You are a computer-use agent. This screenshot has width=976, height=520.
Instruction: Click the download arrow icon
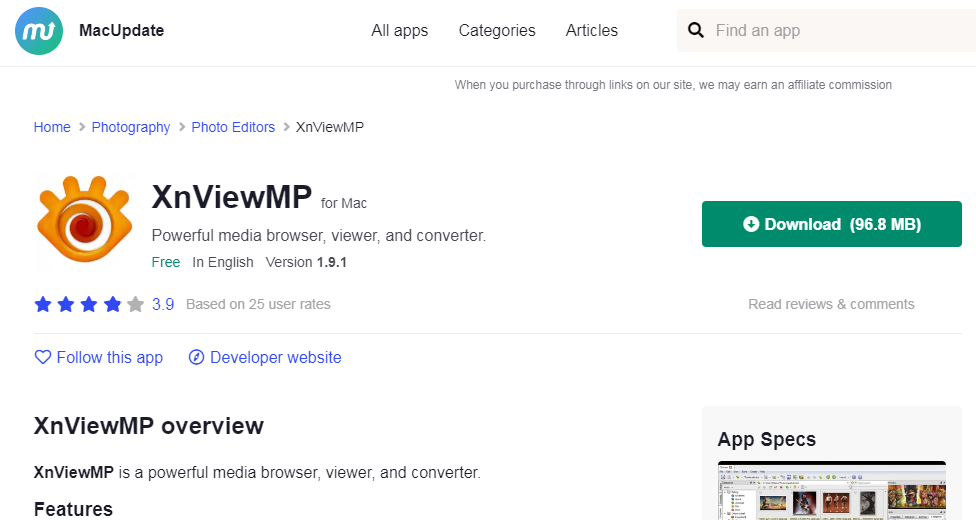click(x=751, y=224)
